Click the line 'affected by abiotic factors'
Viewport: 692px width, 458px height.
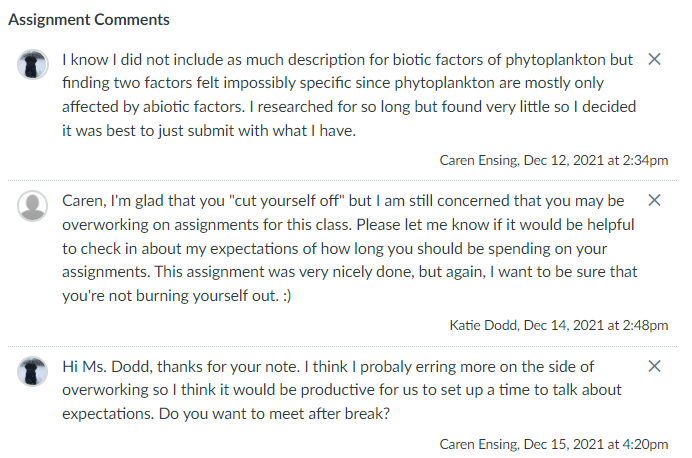point(349,107)
